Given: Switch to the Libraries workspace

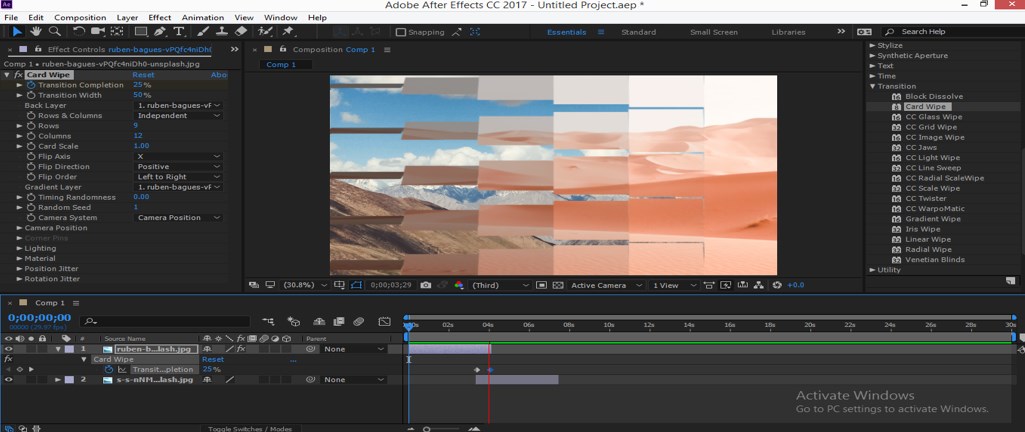Looking at the screenshot, I should 787,32.
